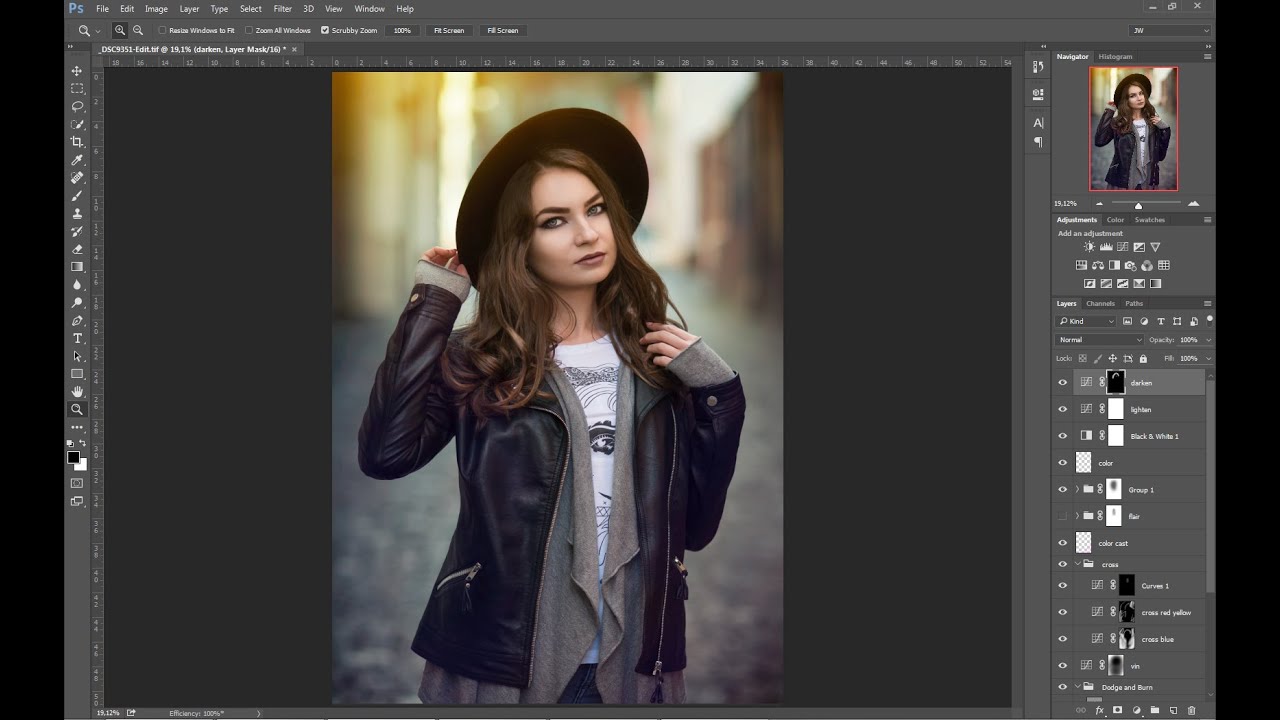Pick the Move tool
Viewport: 1280px width, 720px height.
[77, 71]
